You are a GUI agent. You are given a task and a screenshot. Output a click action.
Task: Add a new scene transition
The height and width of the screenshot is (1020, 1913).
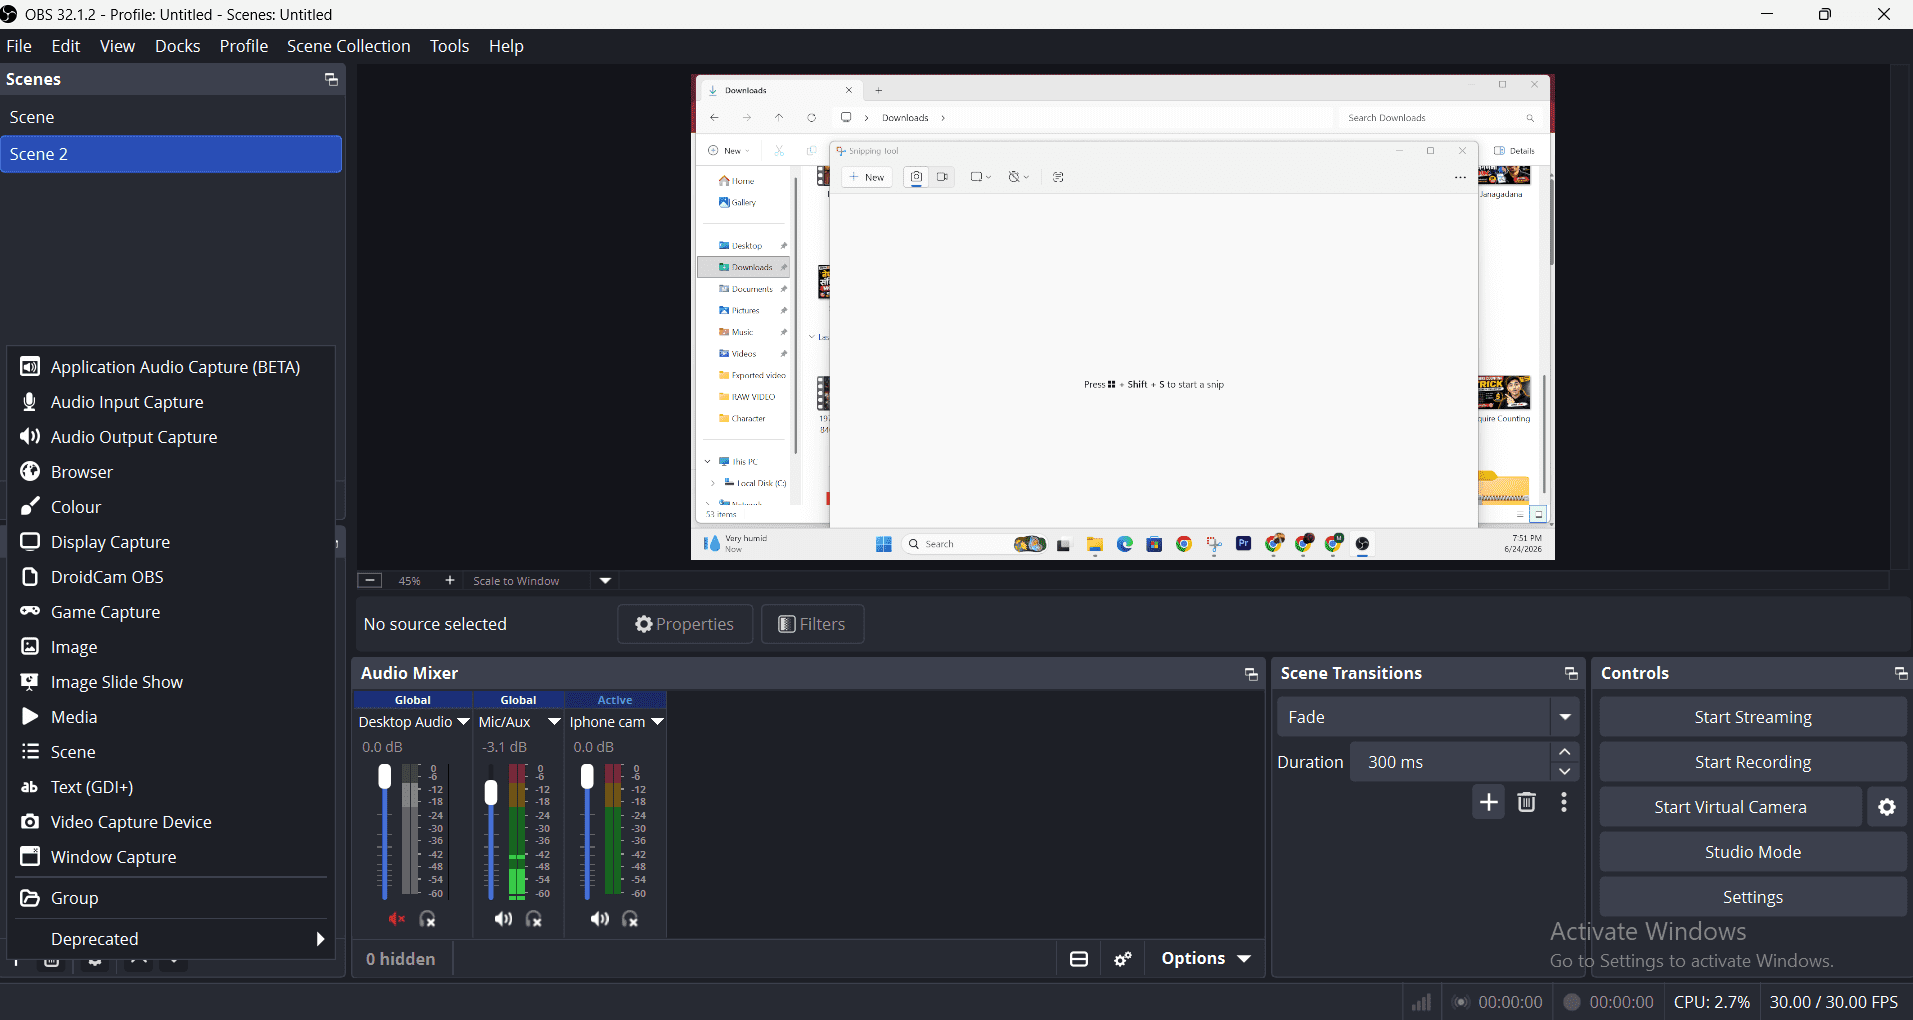point(1489,802)
